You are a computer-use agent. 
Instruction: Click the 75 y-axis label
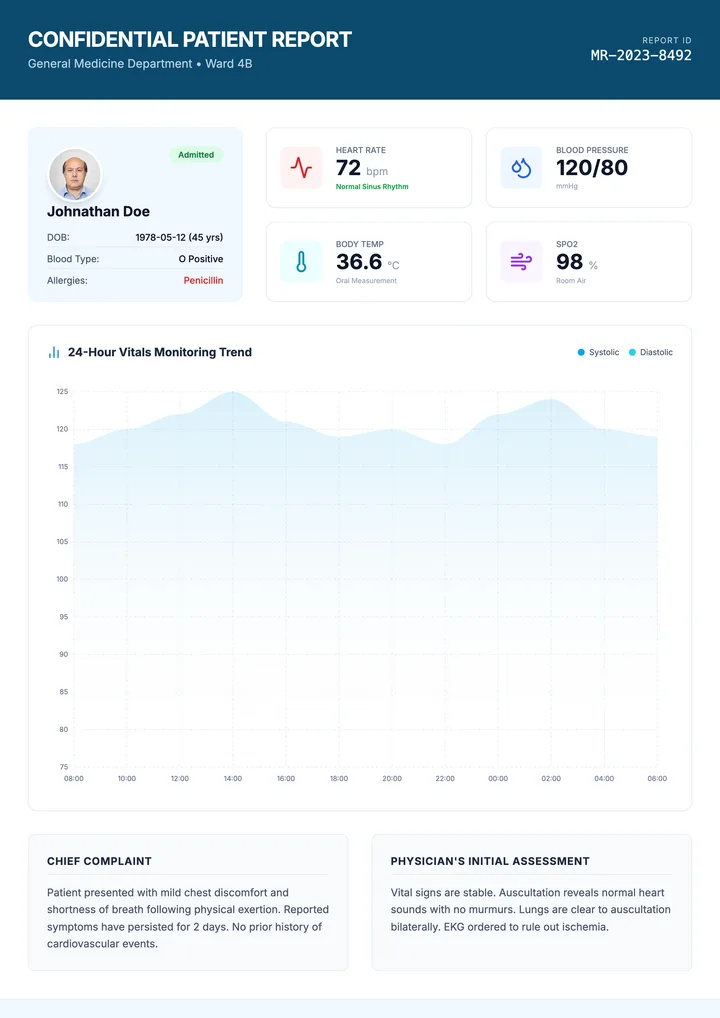[x=64, y=767]
